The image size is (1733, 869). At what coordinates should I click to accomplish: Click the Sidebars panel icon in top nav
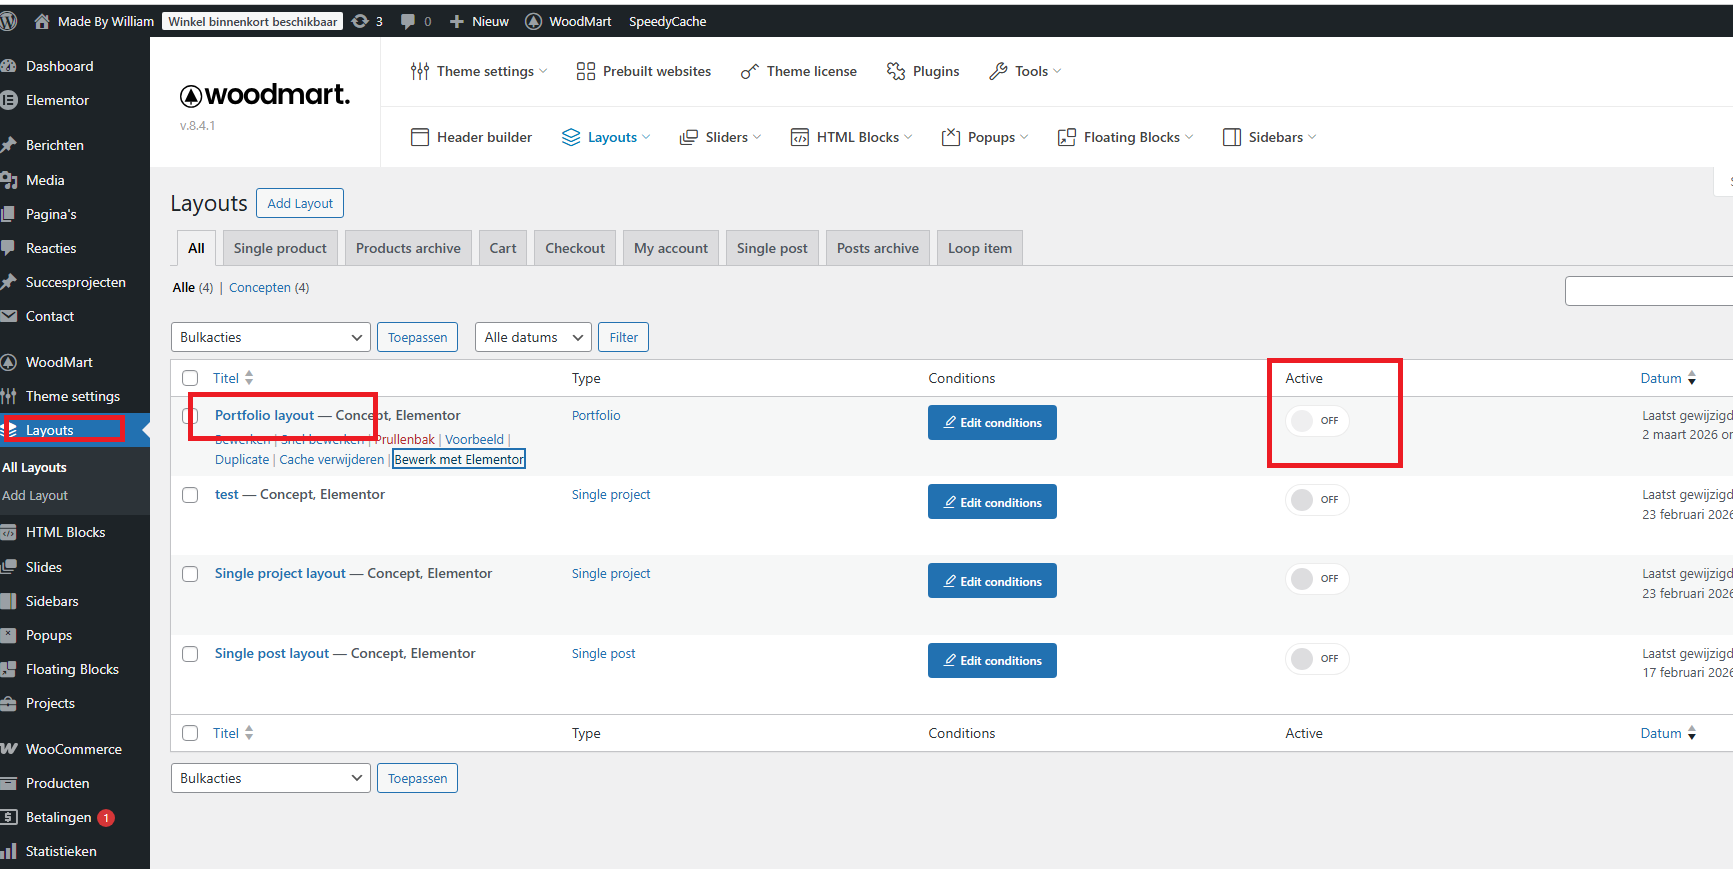click(x=1232, y=137)
